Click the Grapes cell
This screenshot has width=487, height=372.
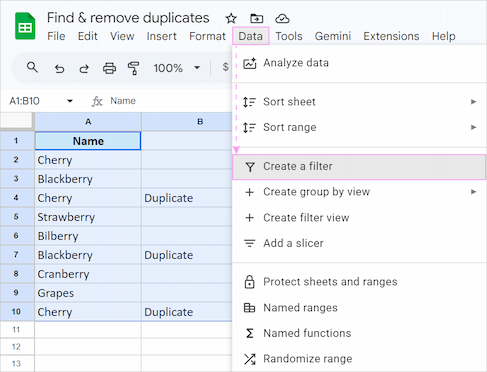pyautogui.click(x=88, y=293)
